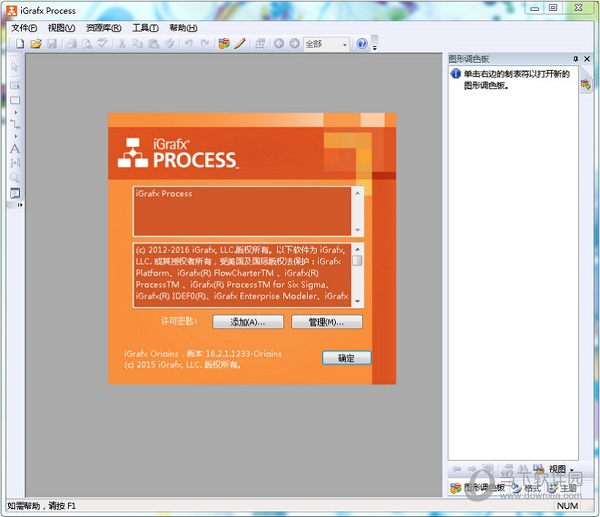Screen dimensions: 600x517
Task: Click the colorful palette icon beside 视图
Action: (539, 468)
